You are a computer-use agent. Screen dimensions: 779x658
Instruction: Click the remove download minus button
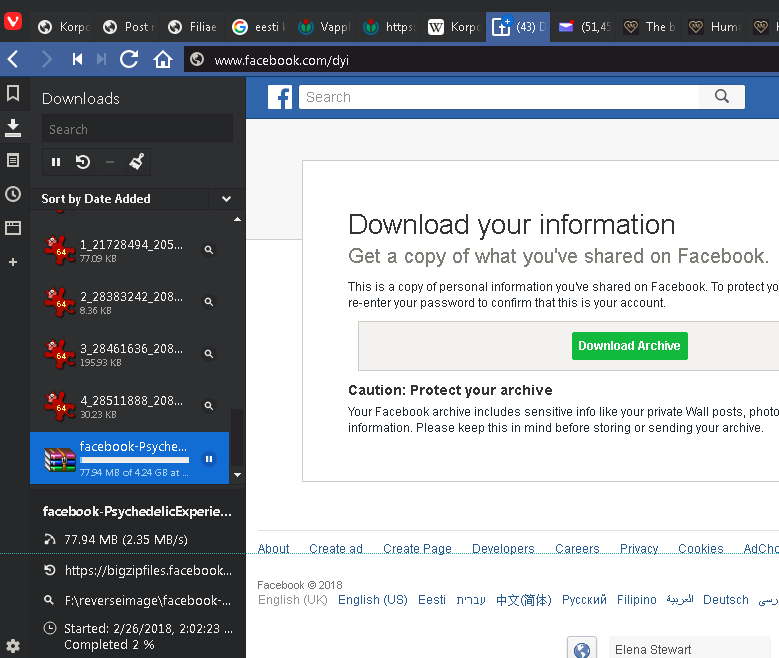click(110, 162)
